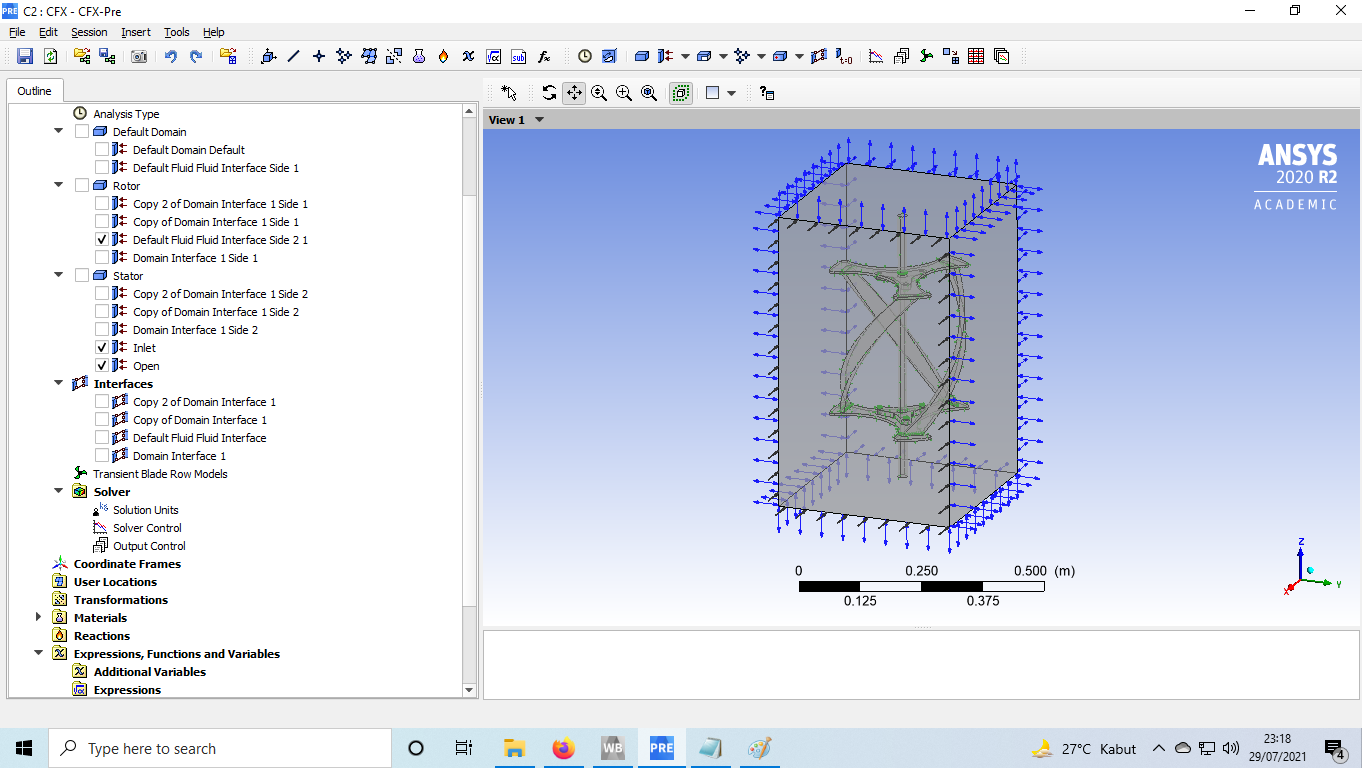Open the Insert menu
This screenshot has width=1362, height=768.
click(135, 32)
